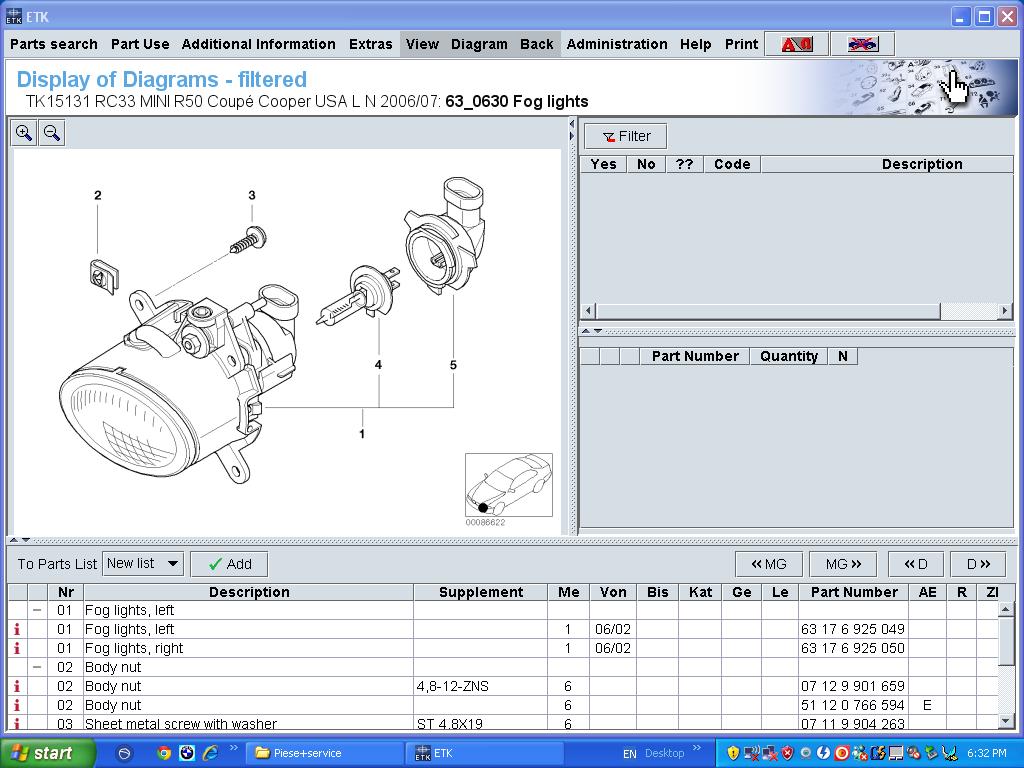Click the car location thumbnail in diagram

tap(508, 485)
